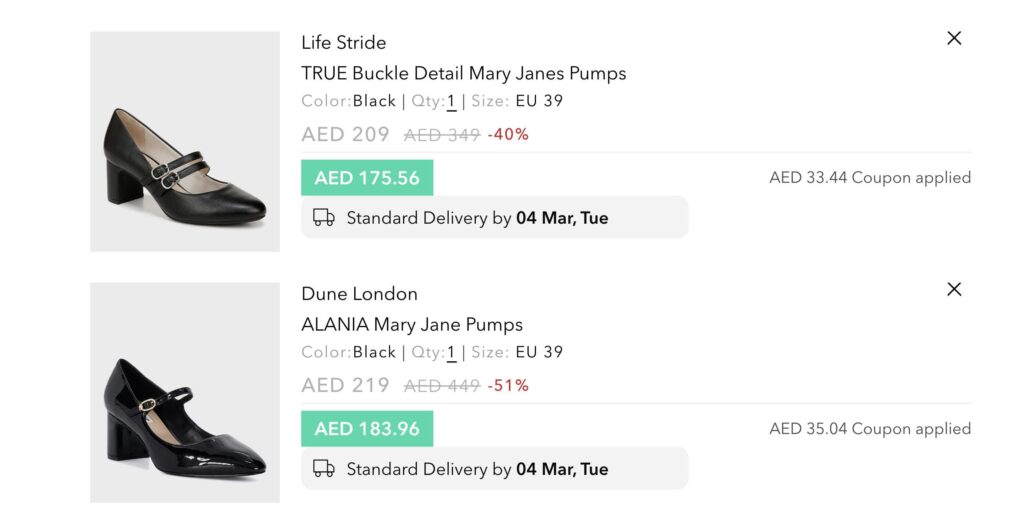Open Life Stride shoe product thumbnail
Image resolution: width=1024 pixels, height=515 pixels.
[x=185, y=141]
